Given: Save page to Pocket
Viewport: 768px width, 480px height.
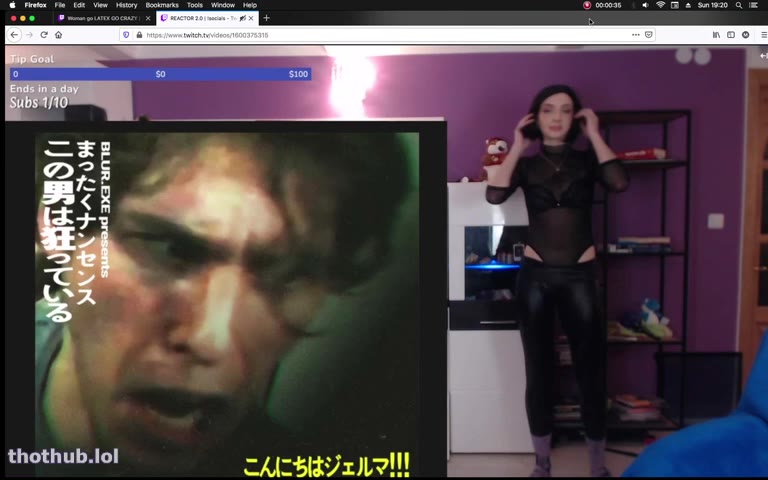Looking at the screenshot, I should point(649,35).
